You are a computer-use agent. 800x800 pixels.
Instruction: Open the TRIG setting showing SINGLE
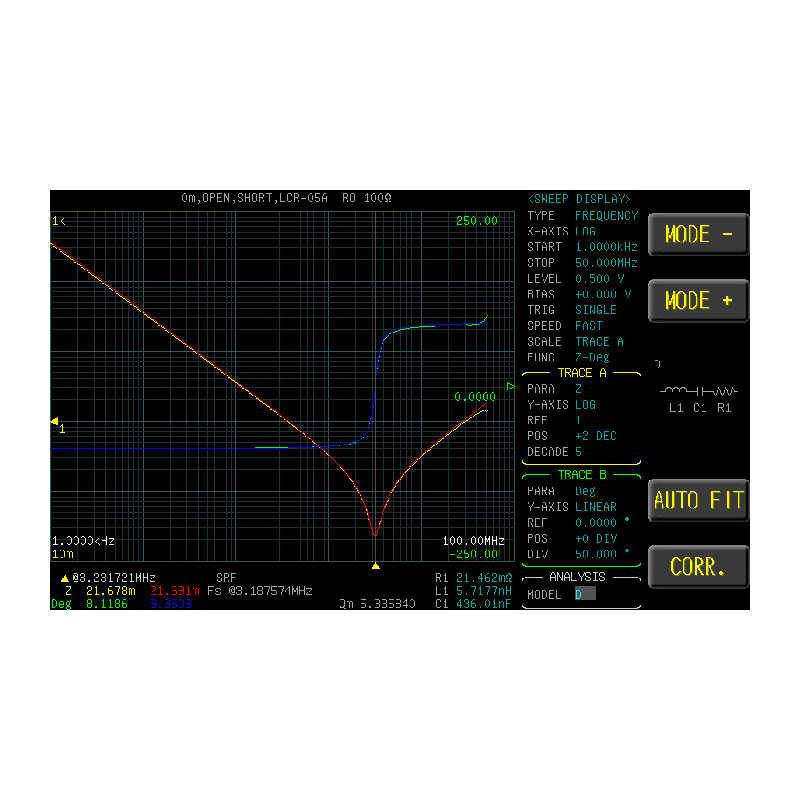point(595,310)
